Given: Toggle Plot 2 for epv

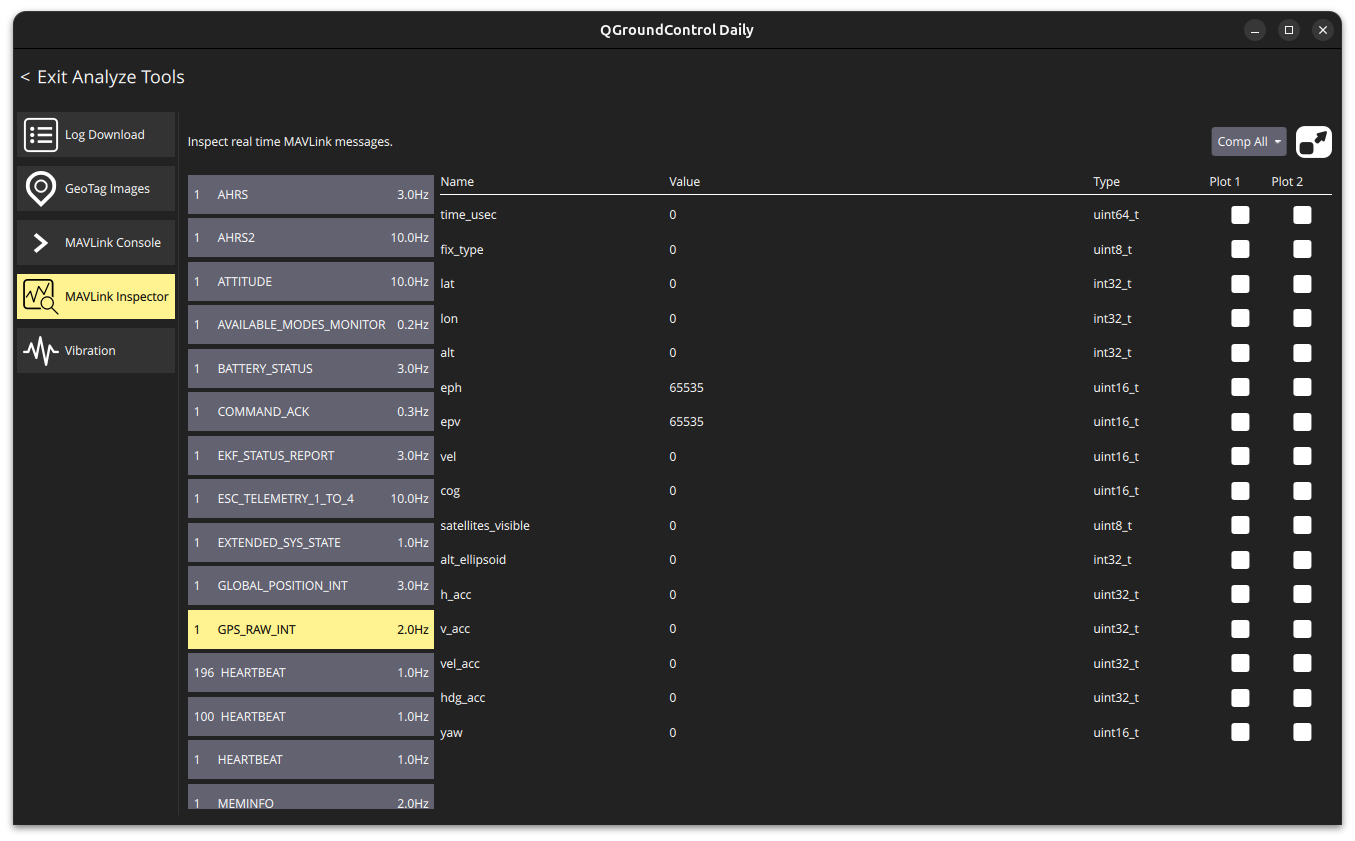Looking at the screenshot, I should (1302, 422).
